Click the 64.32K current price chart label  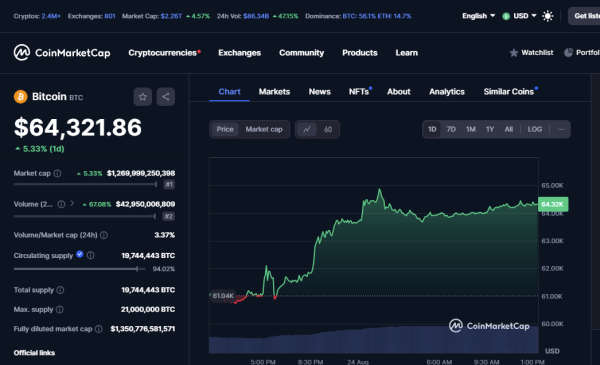point(553,204)
